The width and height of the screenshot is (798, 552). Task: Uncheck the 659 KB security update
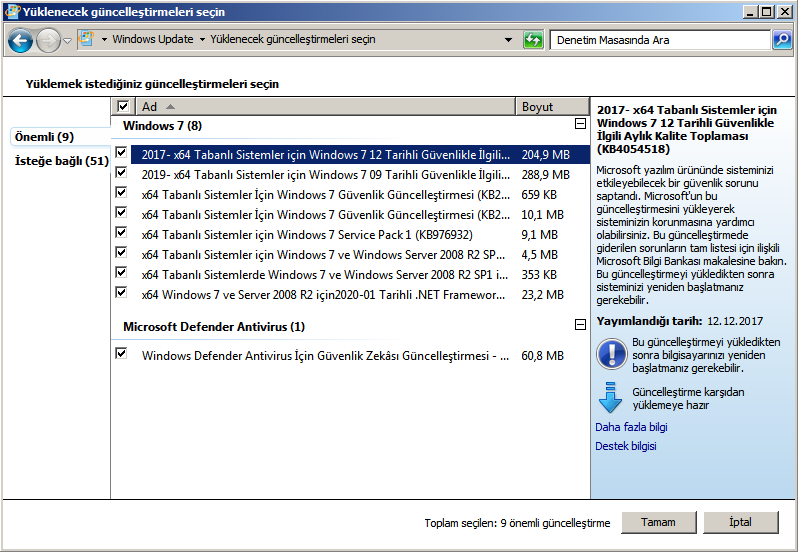[x=121, y=192]
